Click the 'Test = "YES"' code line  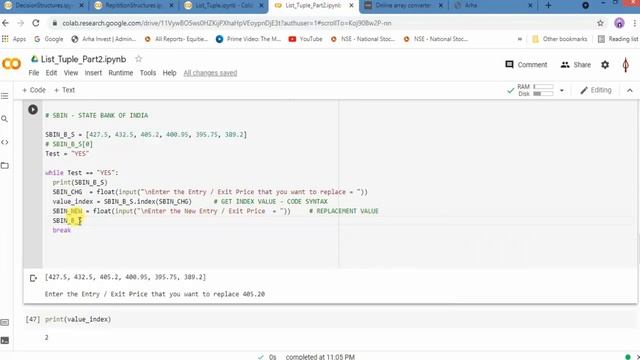[x=67, y=154]
